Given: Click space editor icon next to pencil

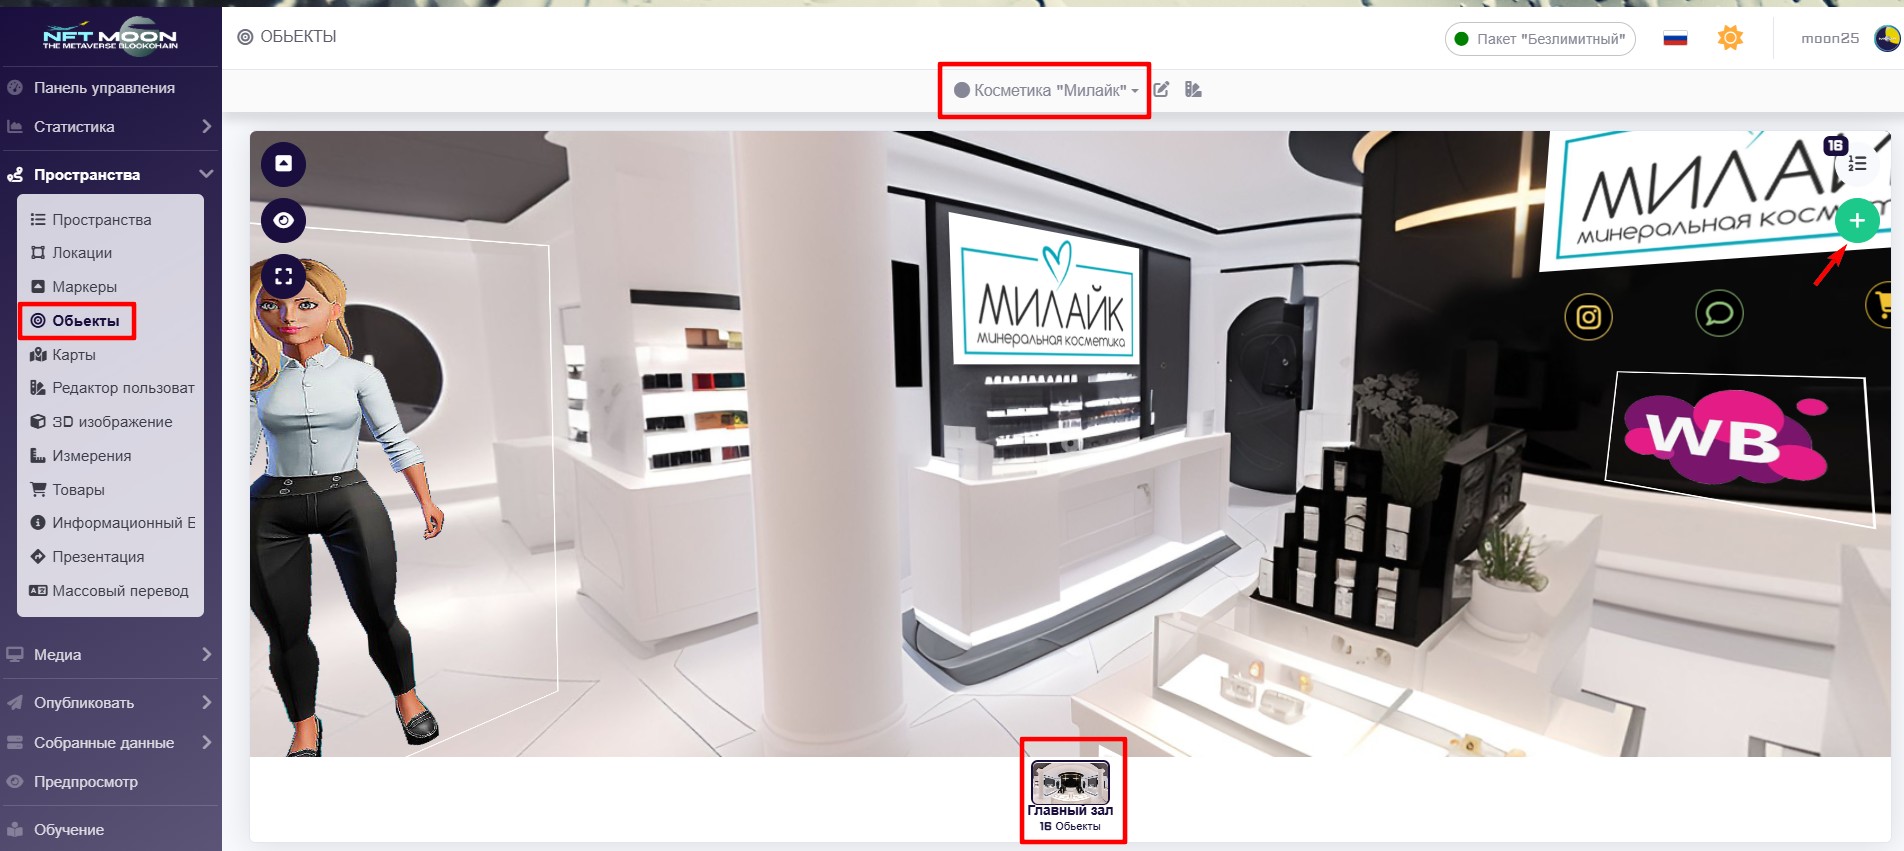Looking at the screenshot, I should (1193, 90).
